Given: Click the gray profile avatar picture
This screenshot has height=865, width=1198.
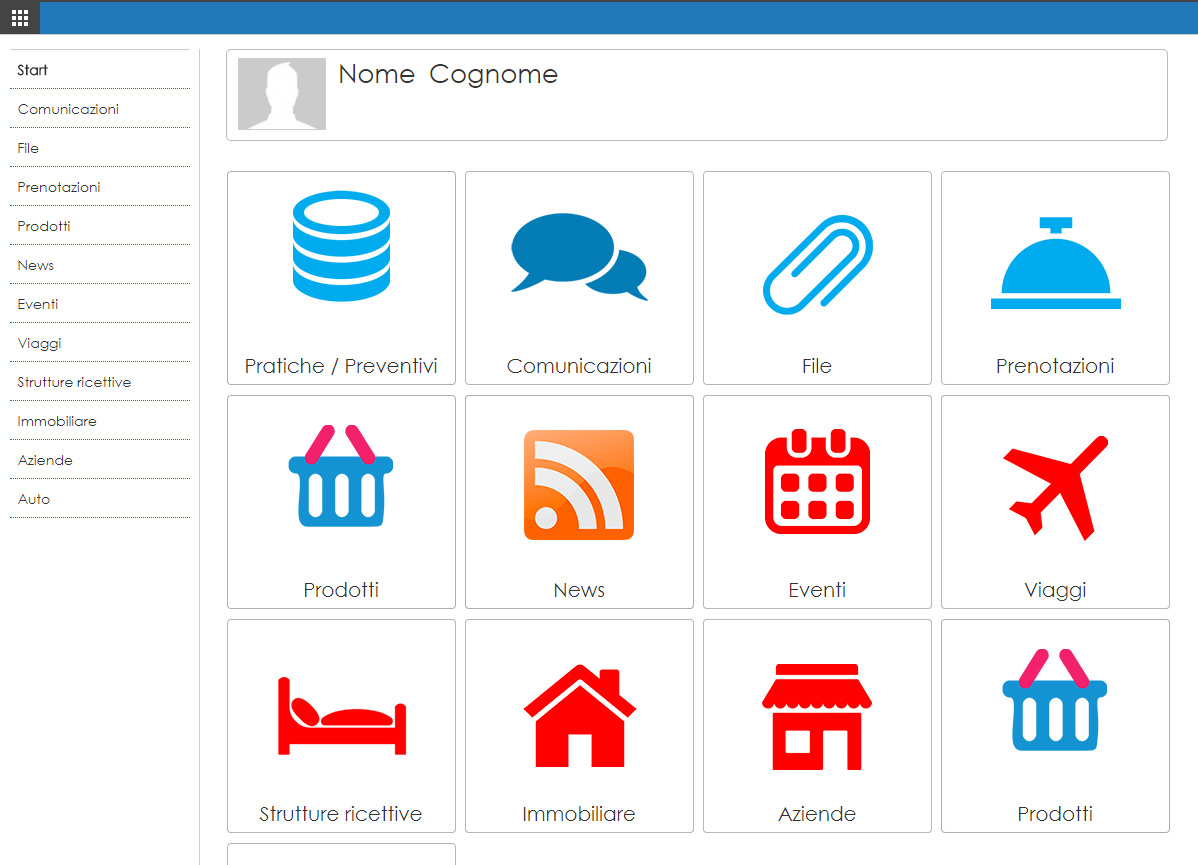Looking at the screenshot, I should click(x=282, y=94).
